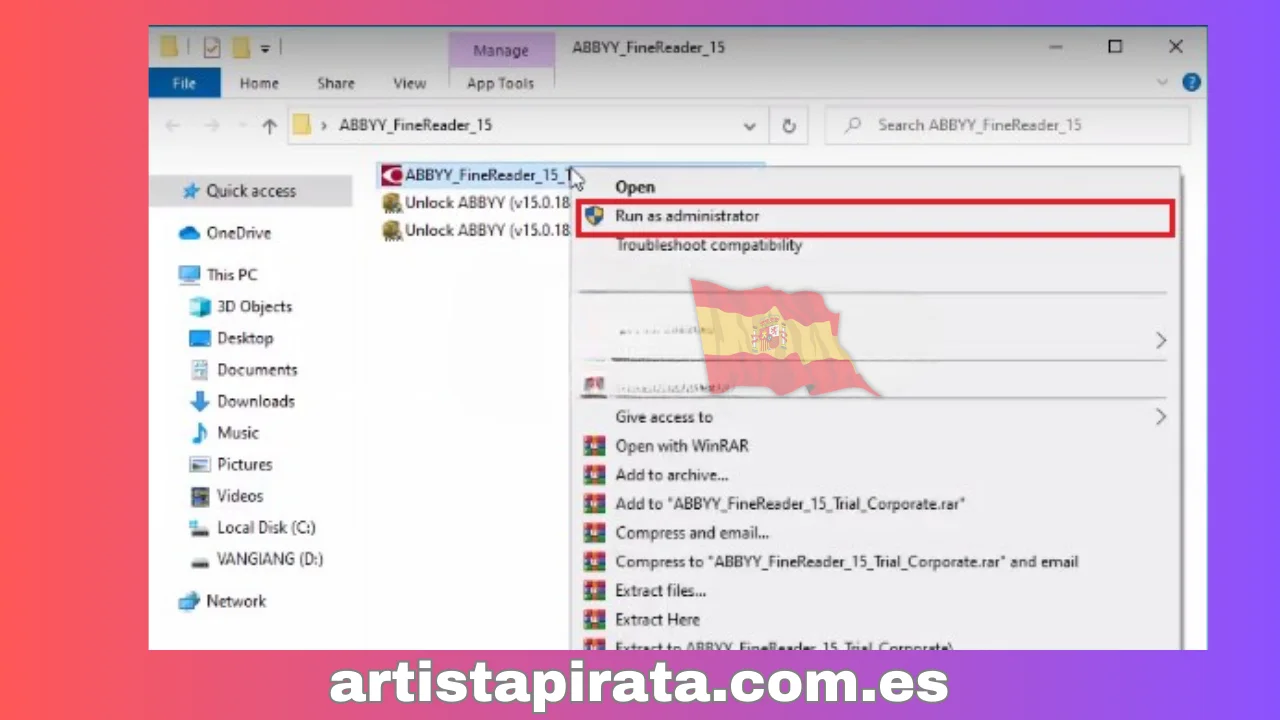
Task: Go up one folder level
Action: pyautogui.click(x=269, y=126)
